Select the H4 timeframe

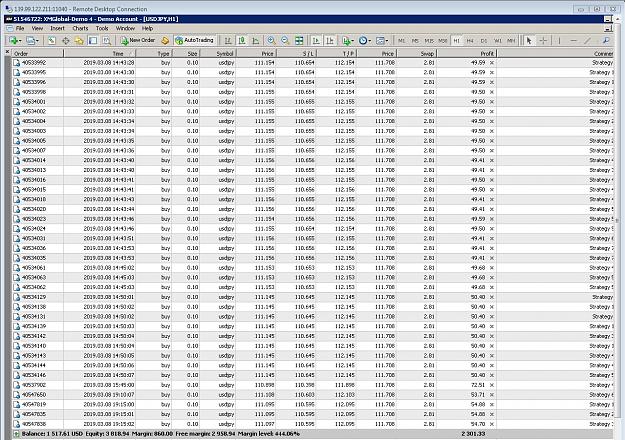tap(470, 41)
